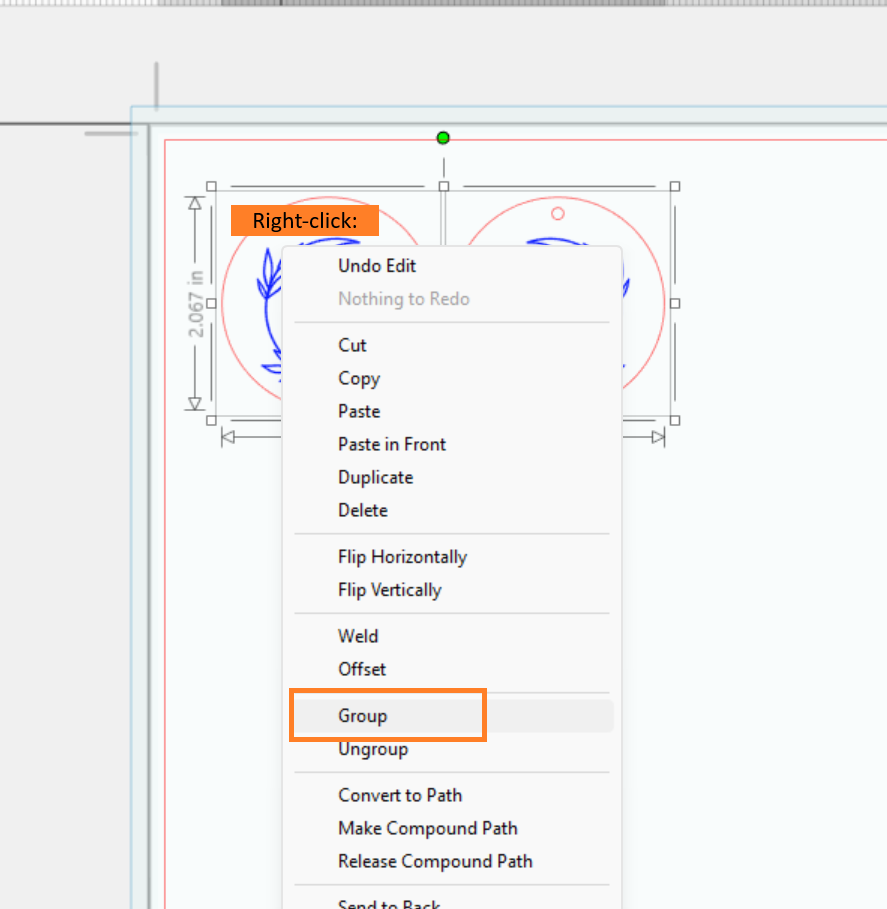Viewport: 887px width, 909px height.
Task: Choose Delete from the context menu
Action: tap(452, 511)
